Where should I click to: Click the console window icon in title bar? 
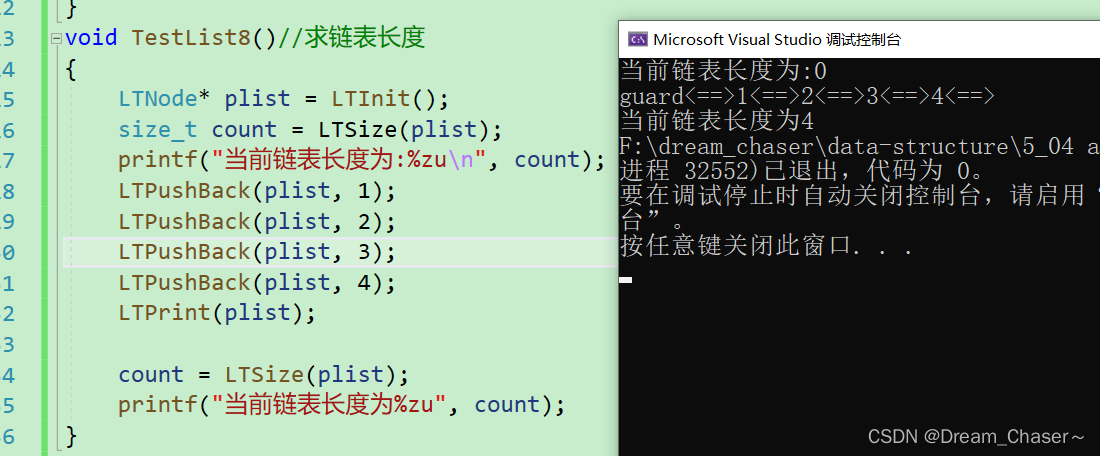[637, 40]
